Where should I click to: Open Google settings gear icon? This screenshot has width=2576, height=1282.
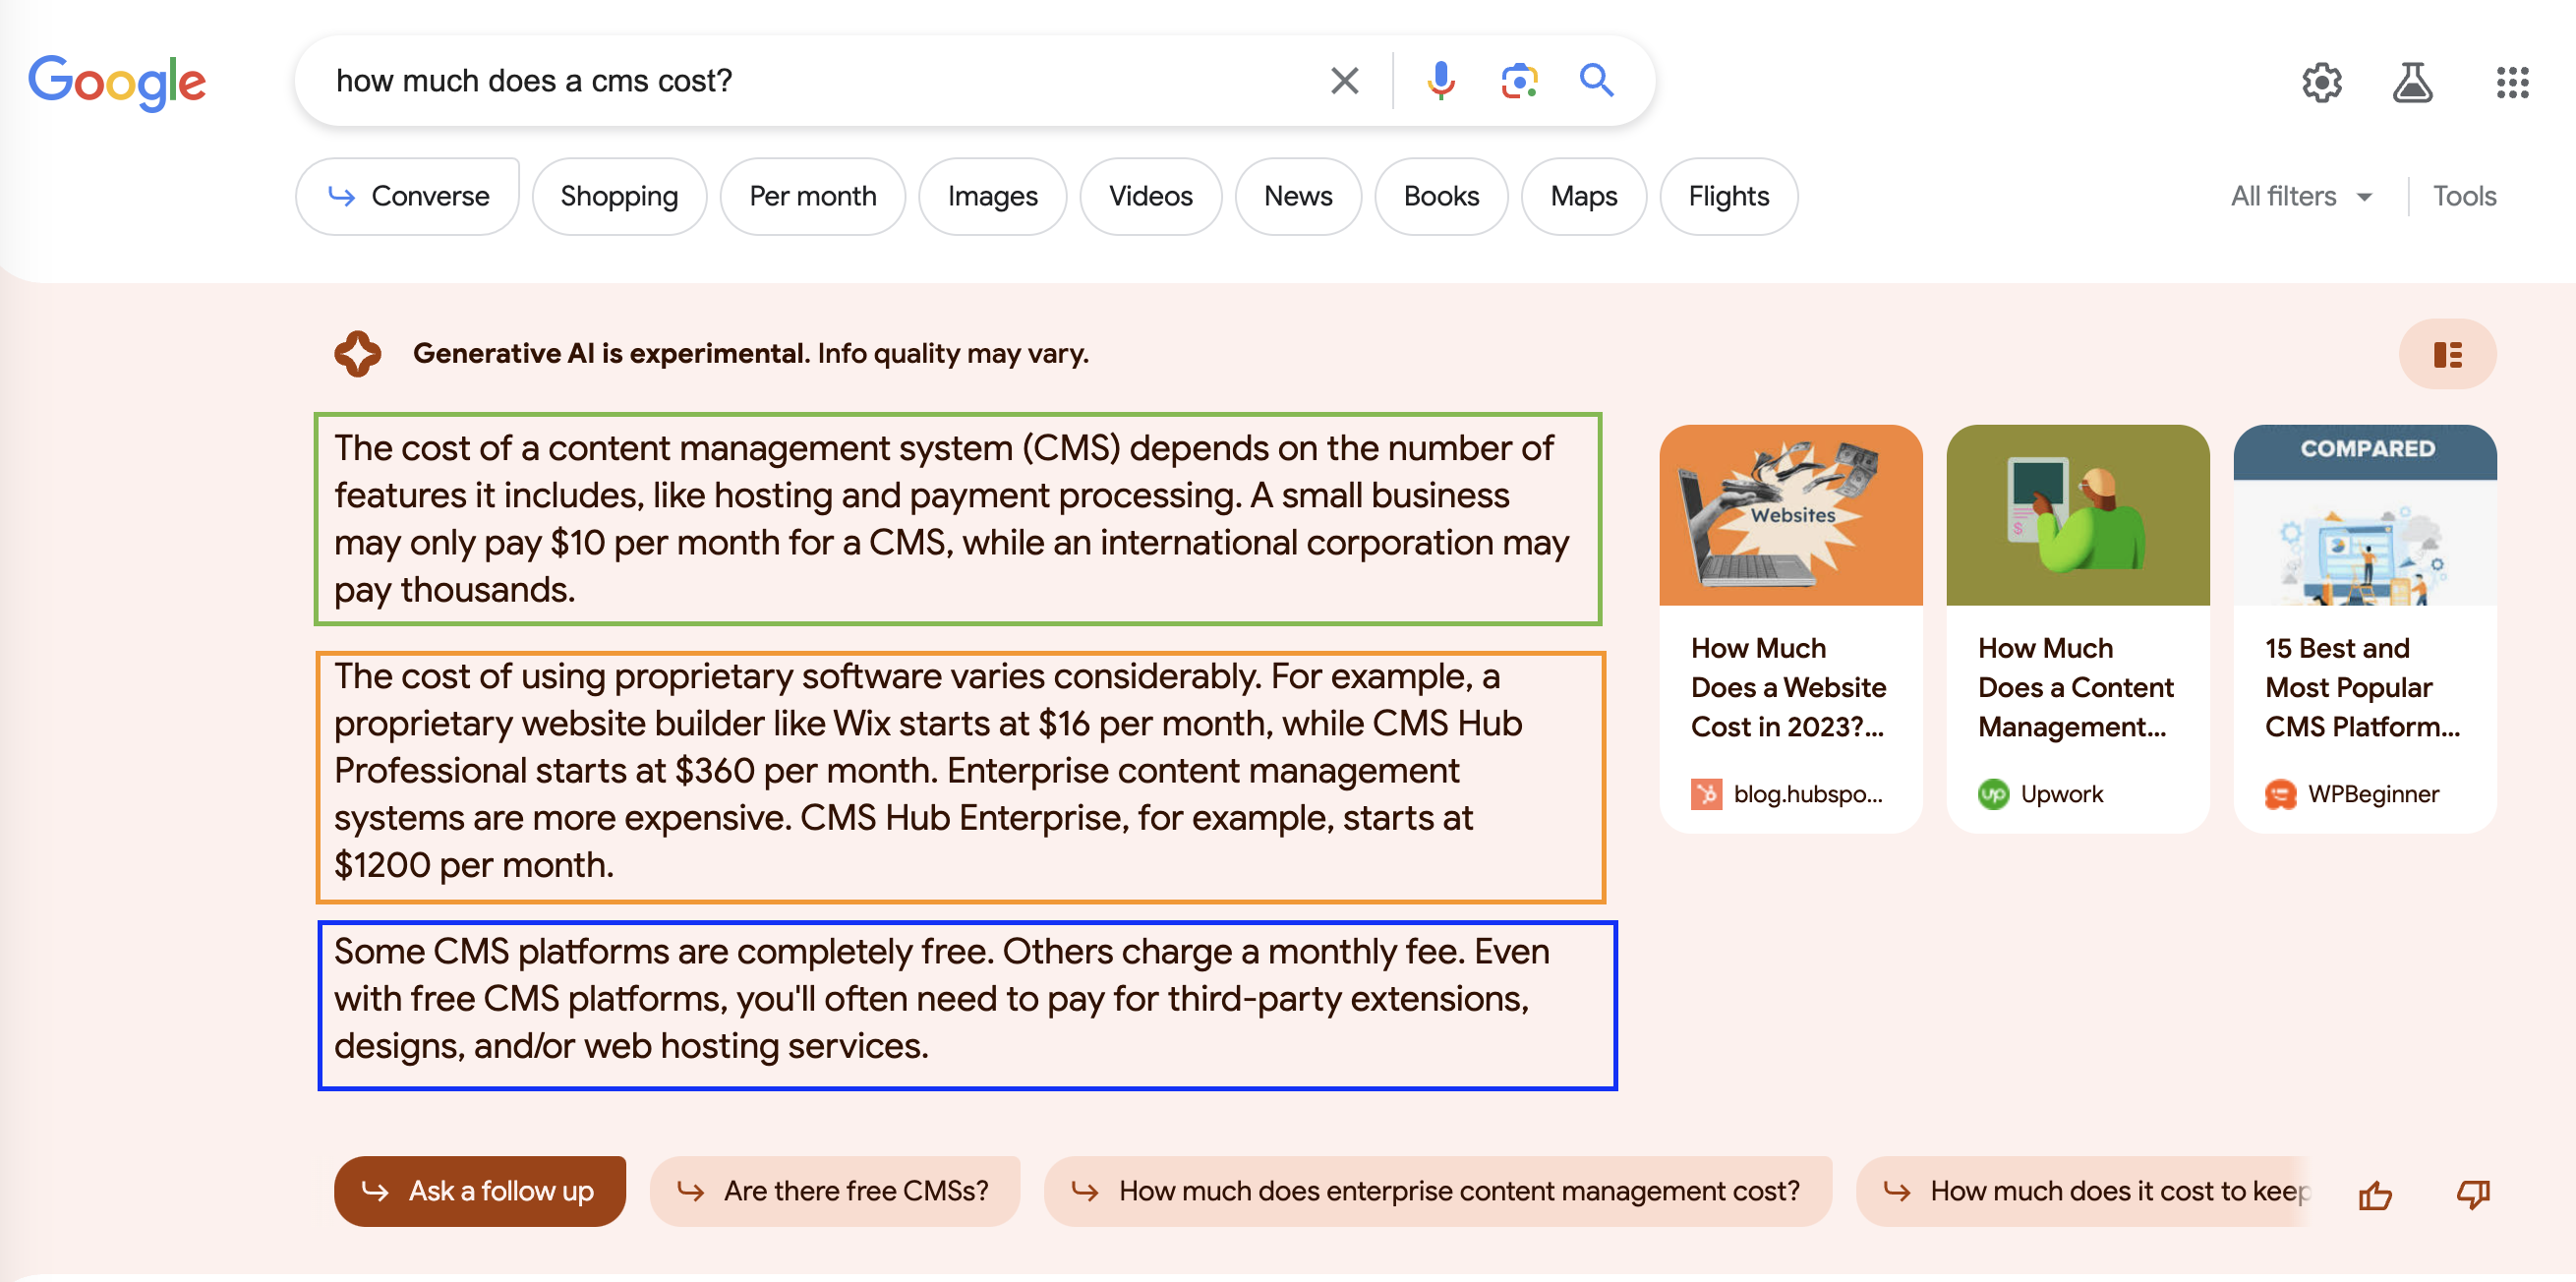2321,83
